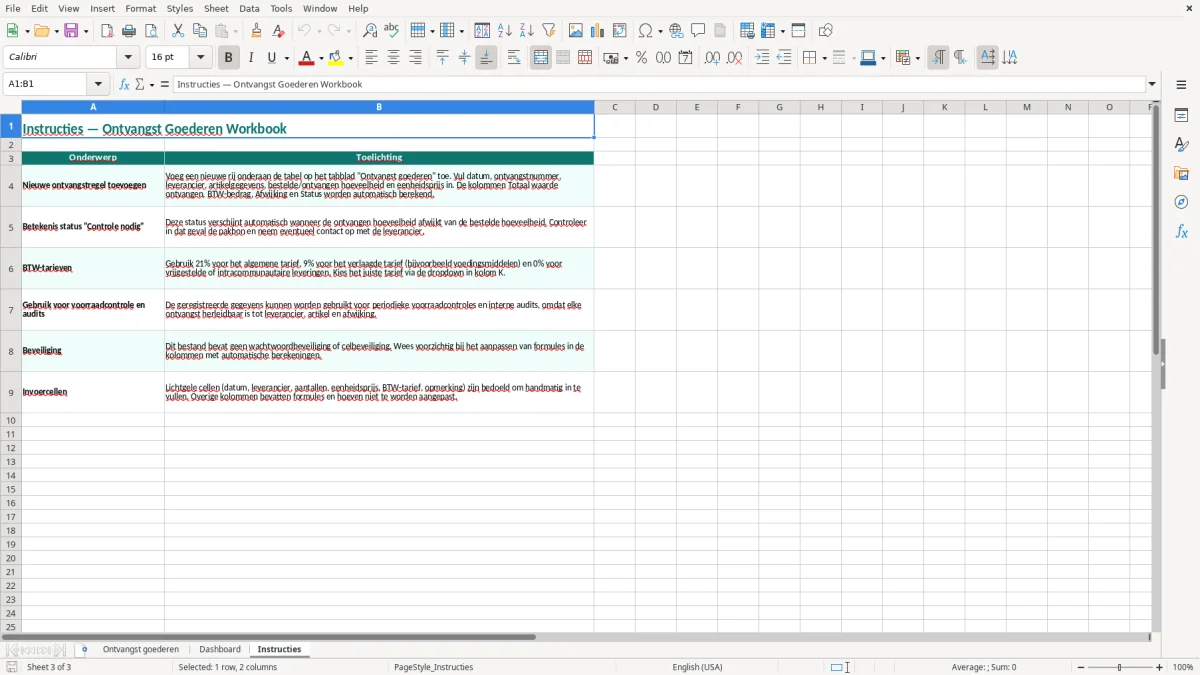Open Borders dropdown arrow

pyautogui.click(x=824, y=58)
